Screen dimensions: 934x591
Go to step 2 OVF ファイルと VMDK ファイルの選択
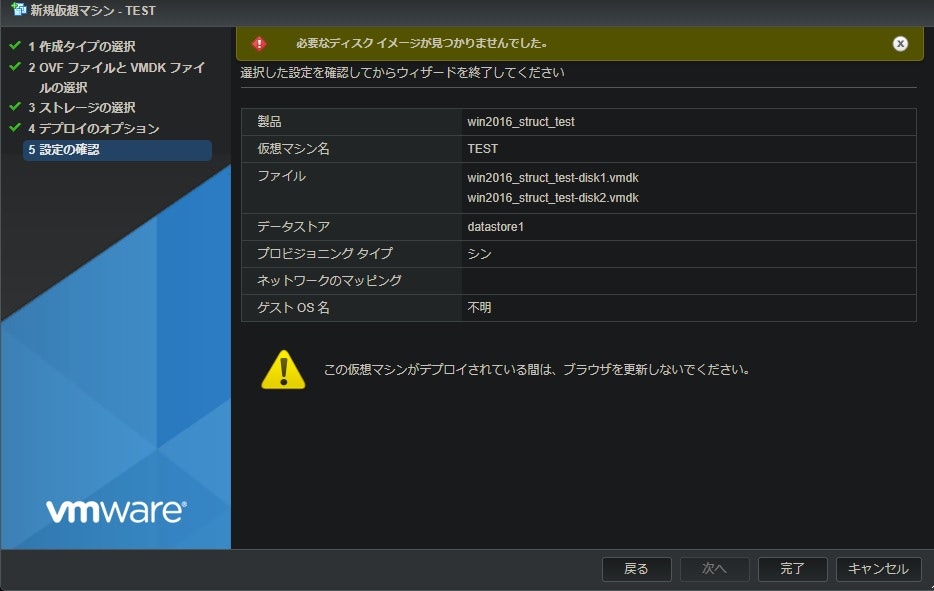[117, 77]
